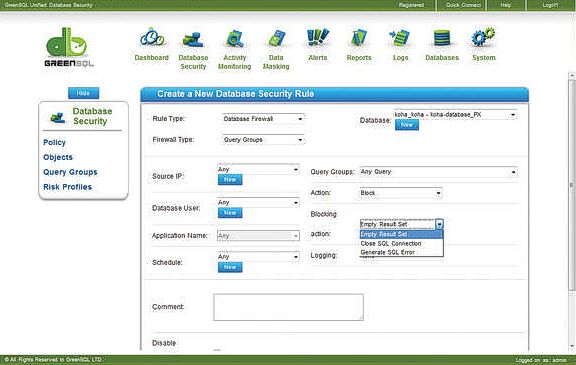This screenshot has height=365, width=576.
Task: Open the Source IP dropdown
Action: click(258, 169)
